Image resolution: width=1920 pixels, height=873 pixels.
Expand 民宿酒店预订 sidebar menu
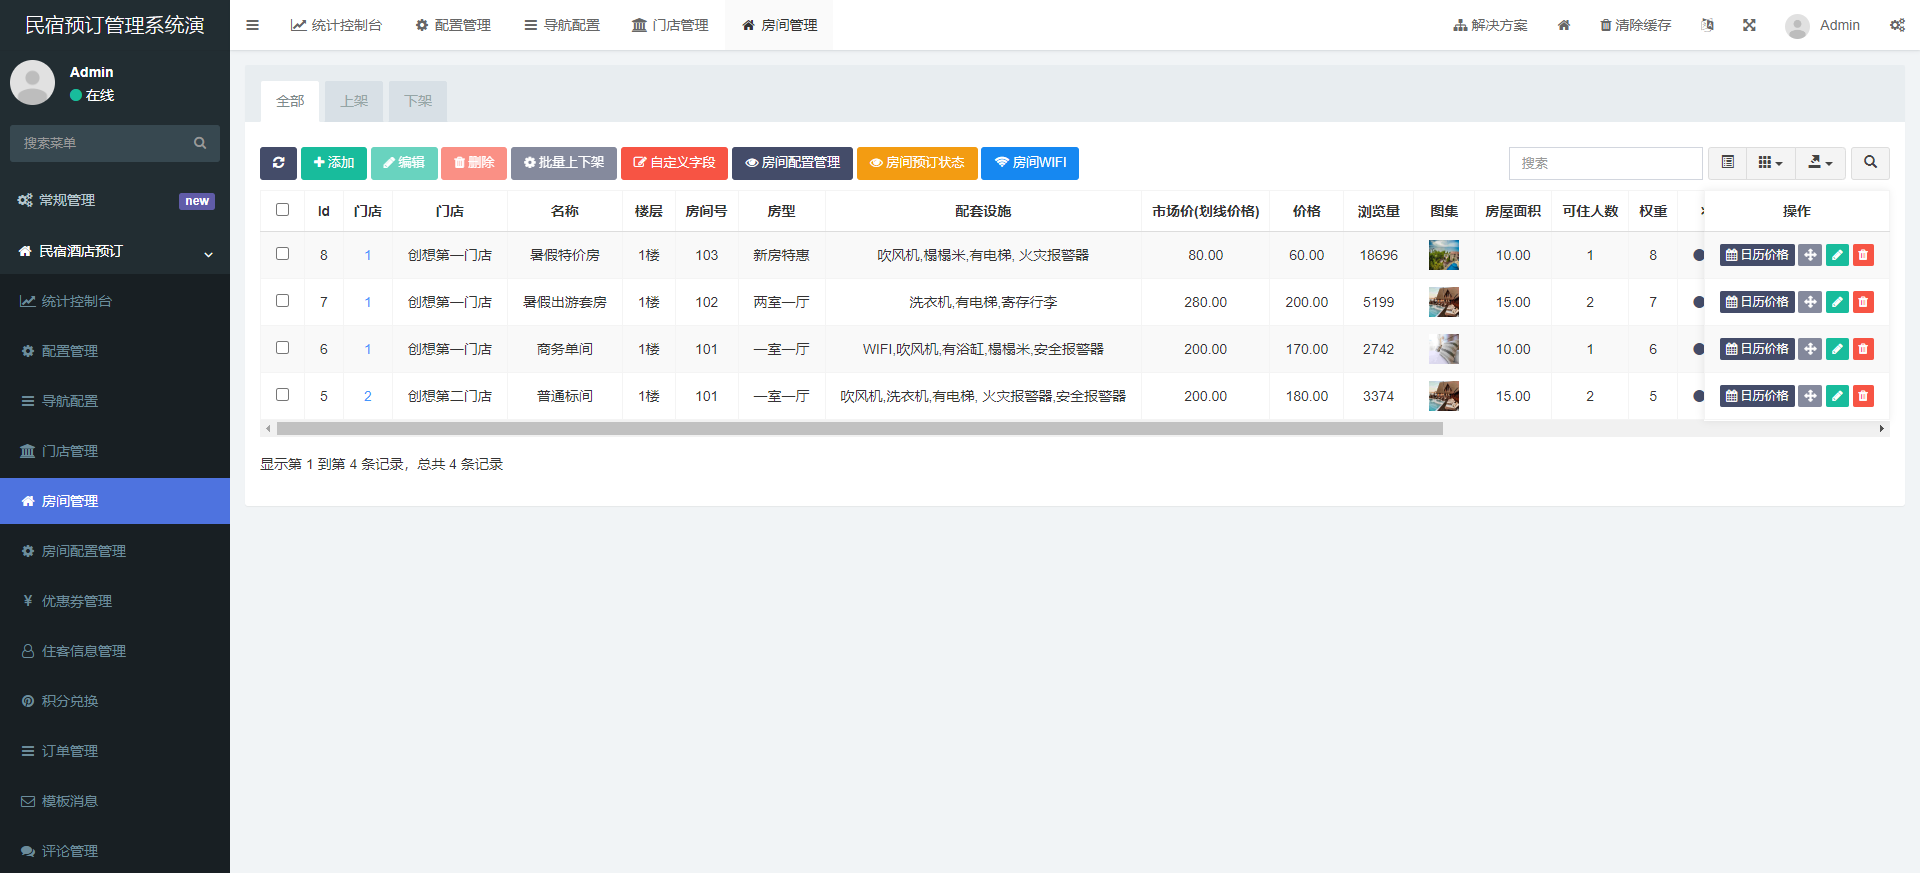click(x=115, y=252)
